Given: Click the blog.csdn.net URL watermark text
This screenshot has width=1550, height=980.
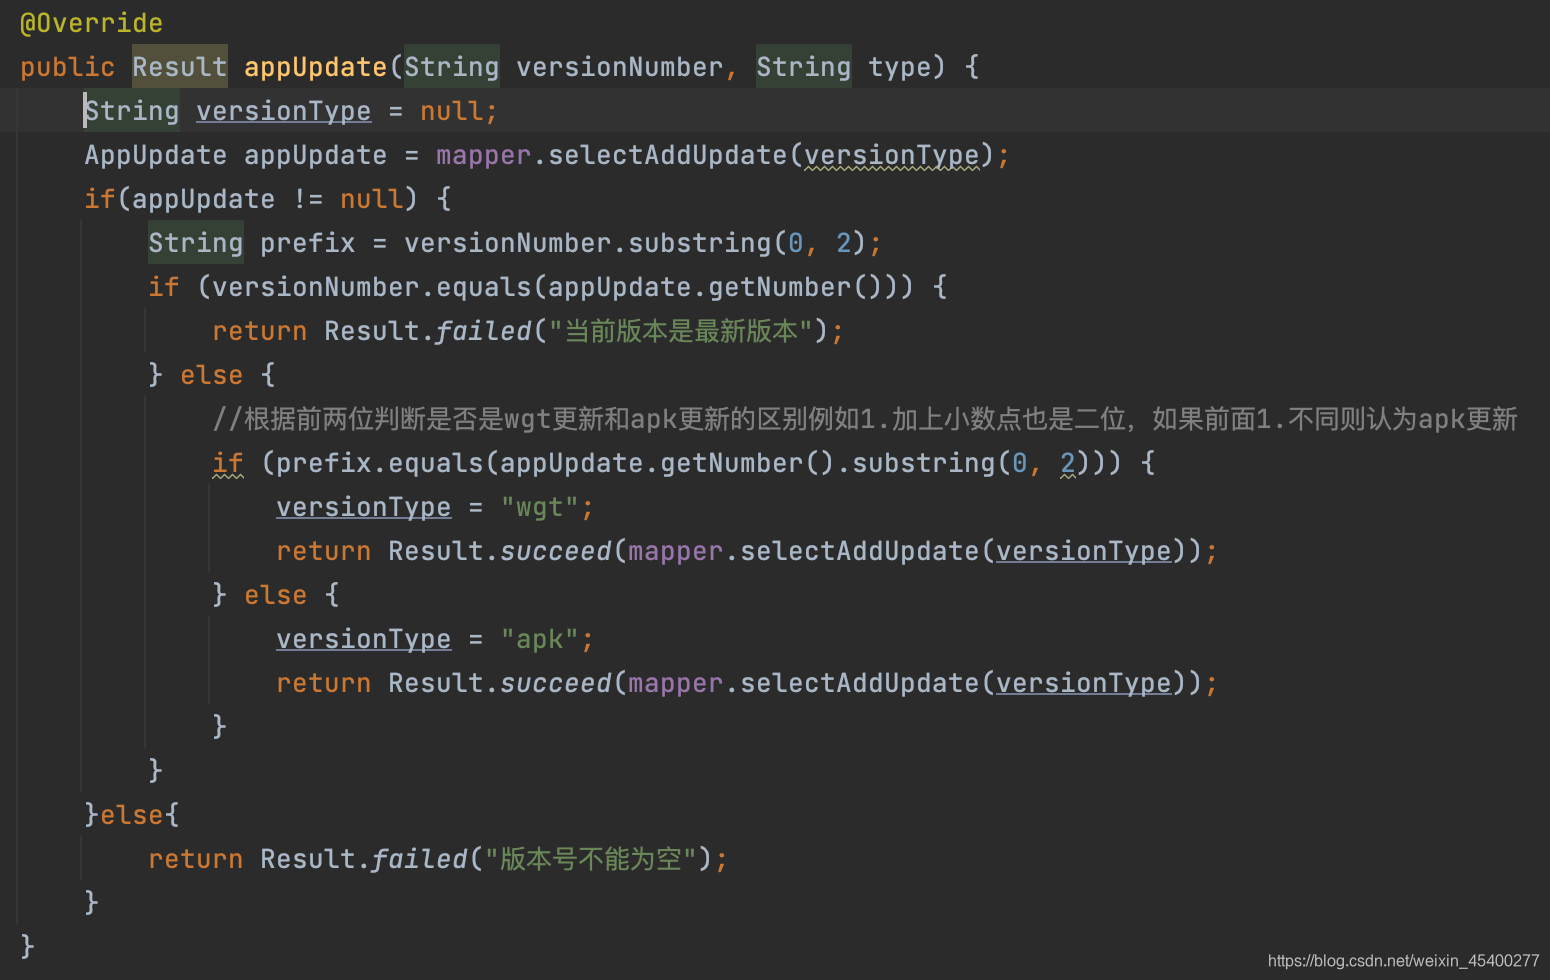Looking at the screenshot, I should pyautogui.click(x=1403, y=961).
